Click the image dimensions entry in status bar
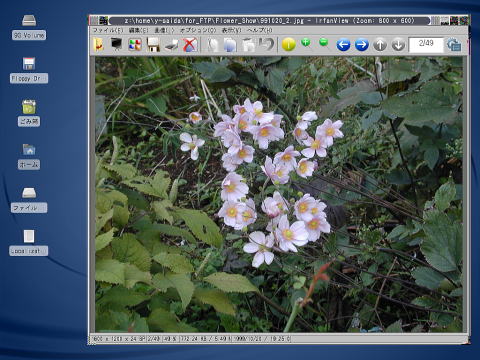 click(118, 339)
